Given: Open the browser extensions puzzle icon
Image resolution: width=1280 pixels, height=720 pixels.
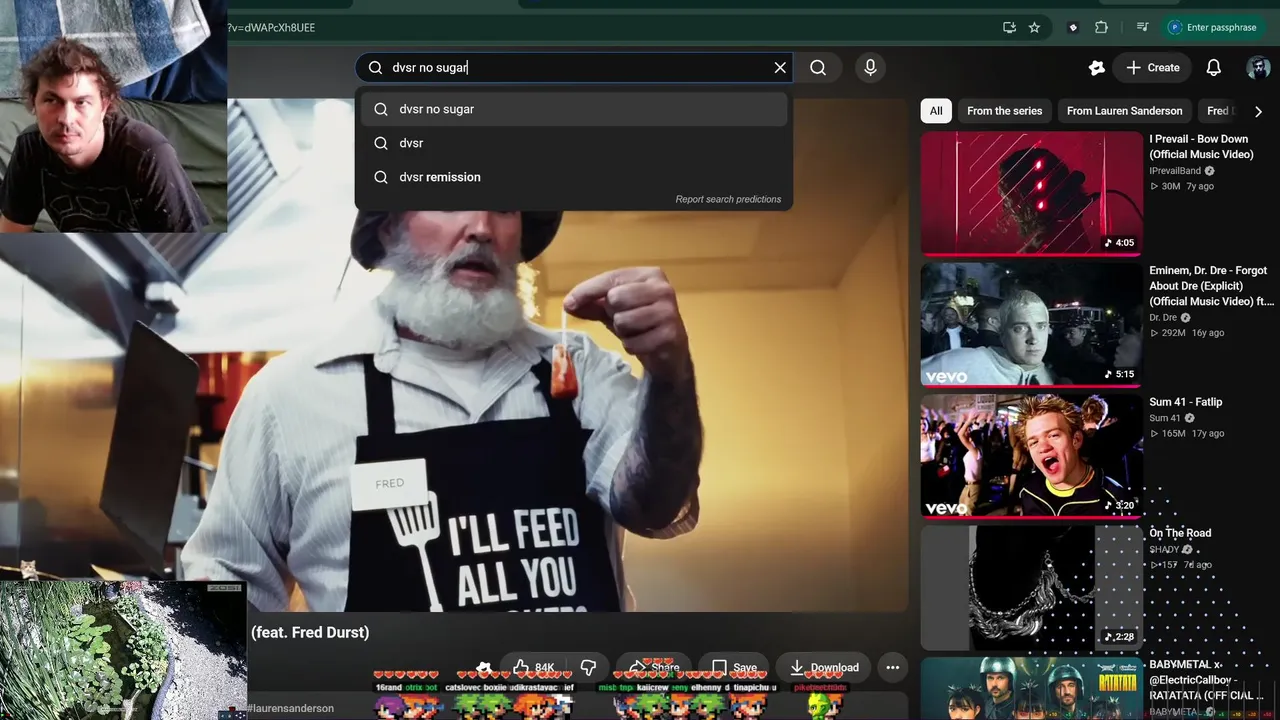Looking at the screenshot, I should 1101,28.
